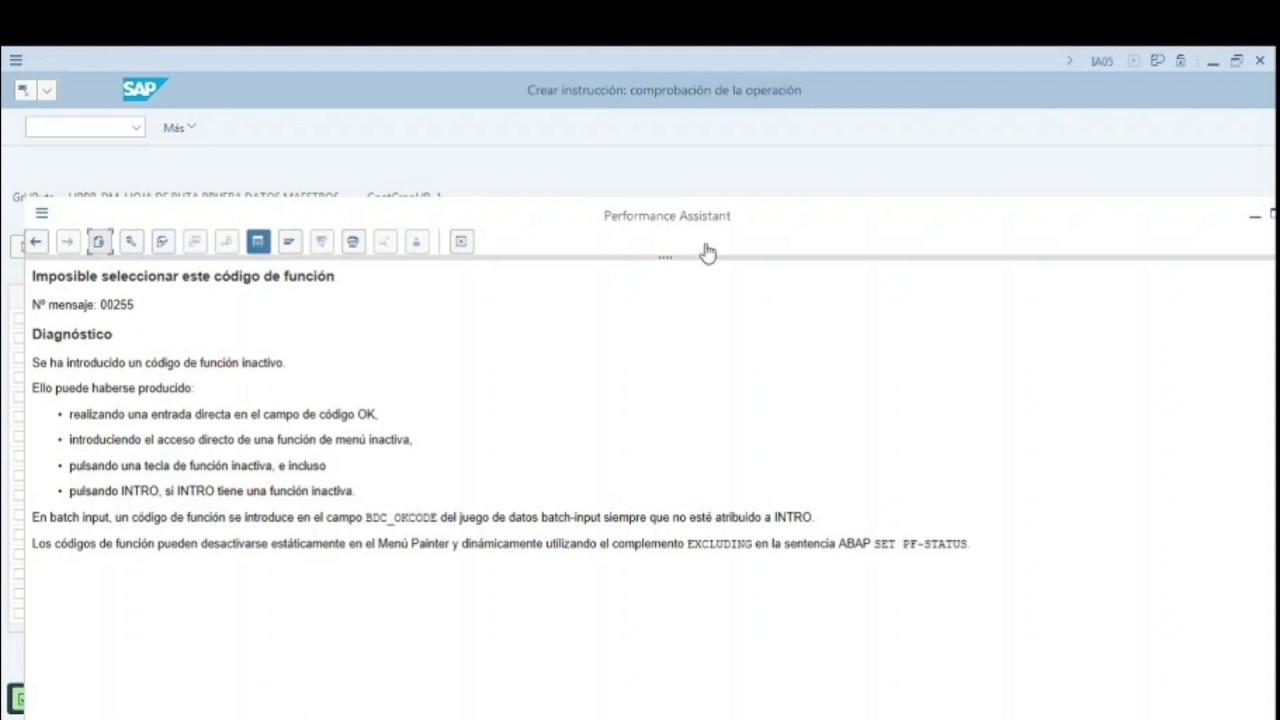This screenshot has height=720, width=1280.
Task: Click the session icon left of the SAP logo
Action: point(23,90)
